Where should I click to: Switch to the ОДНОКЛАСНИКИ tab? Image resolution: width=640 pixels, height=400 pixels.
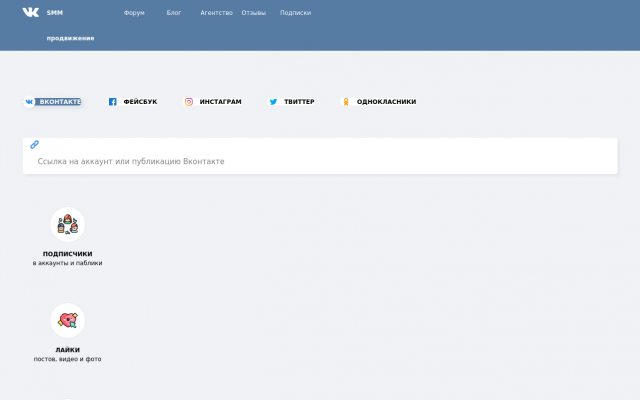click(x=378, y=102)
